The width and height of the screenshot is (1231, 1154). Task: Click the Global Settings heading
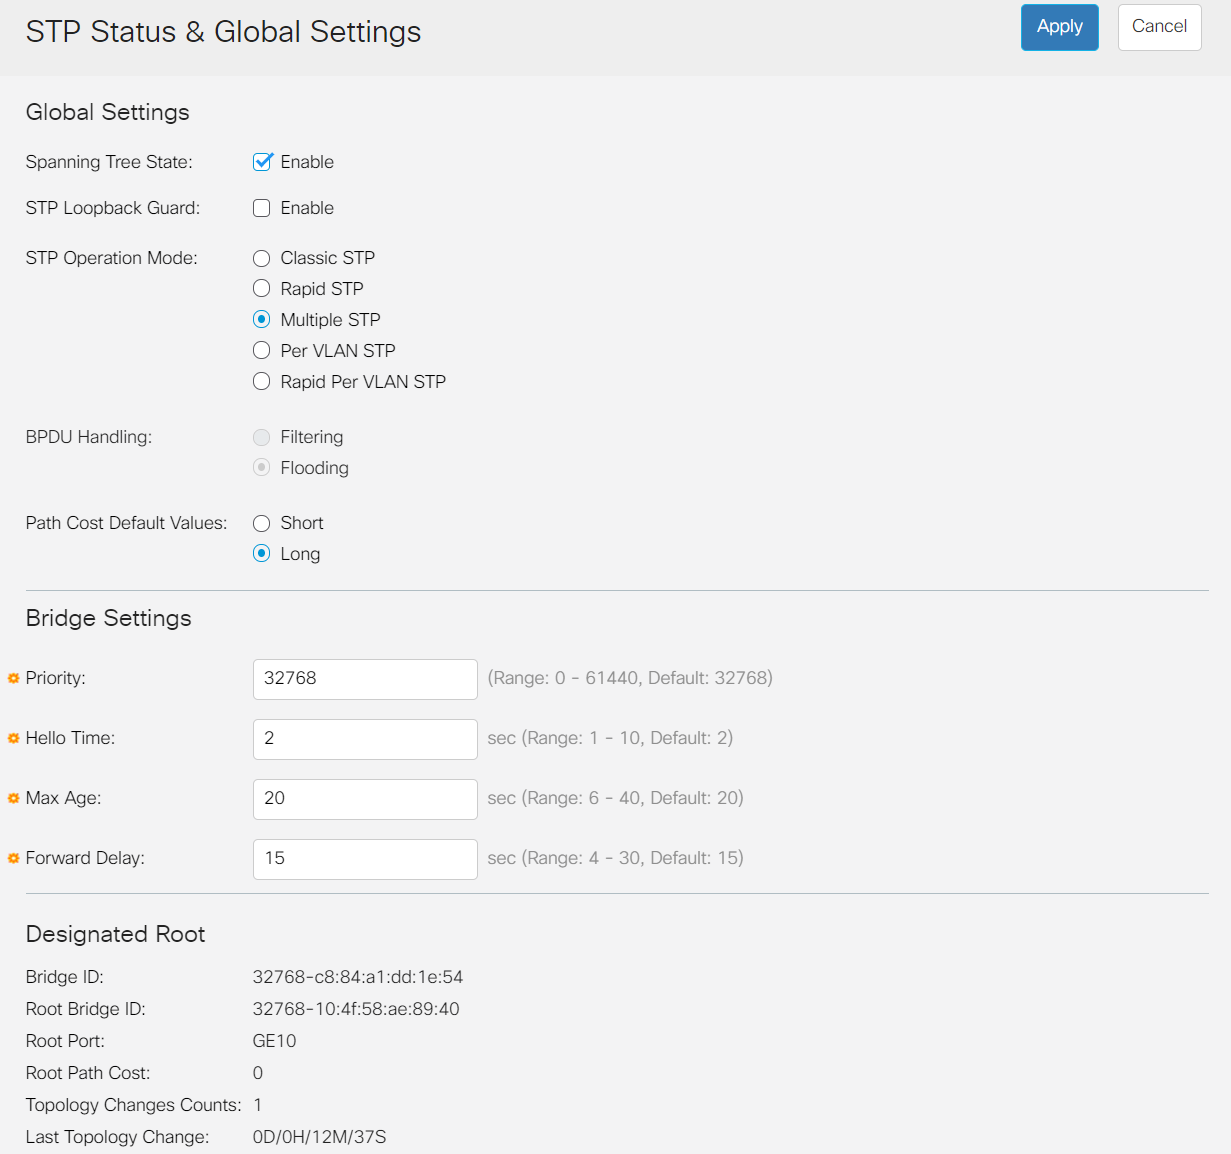click(108, 112)
